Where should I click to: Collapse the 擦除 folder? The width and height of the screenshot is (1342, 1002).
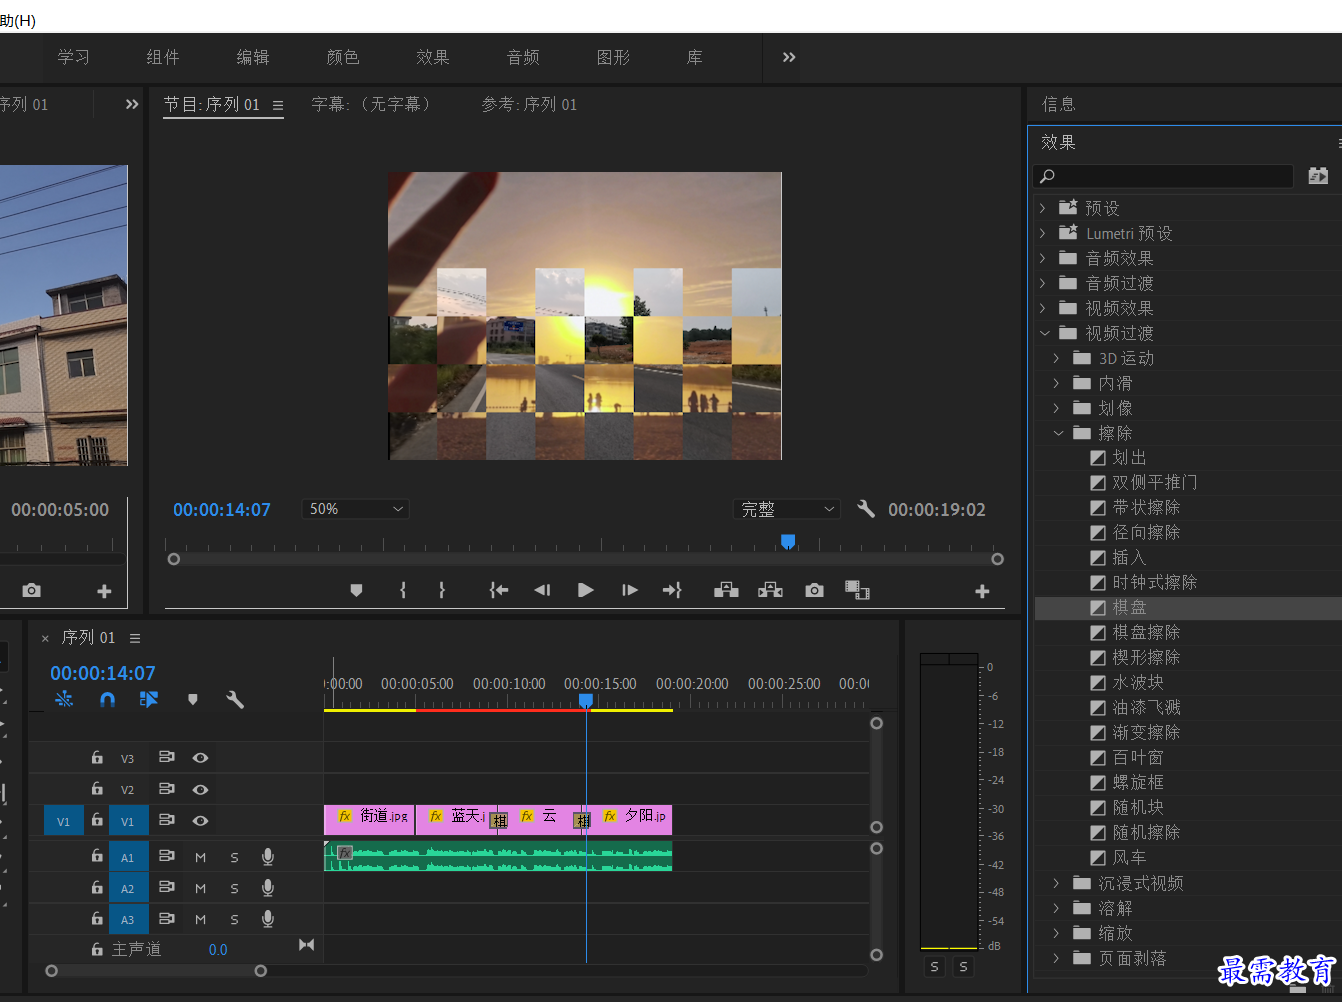(1058, 433)
